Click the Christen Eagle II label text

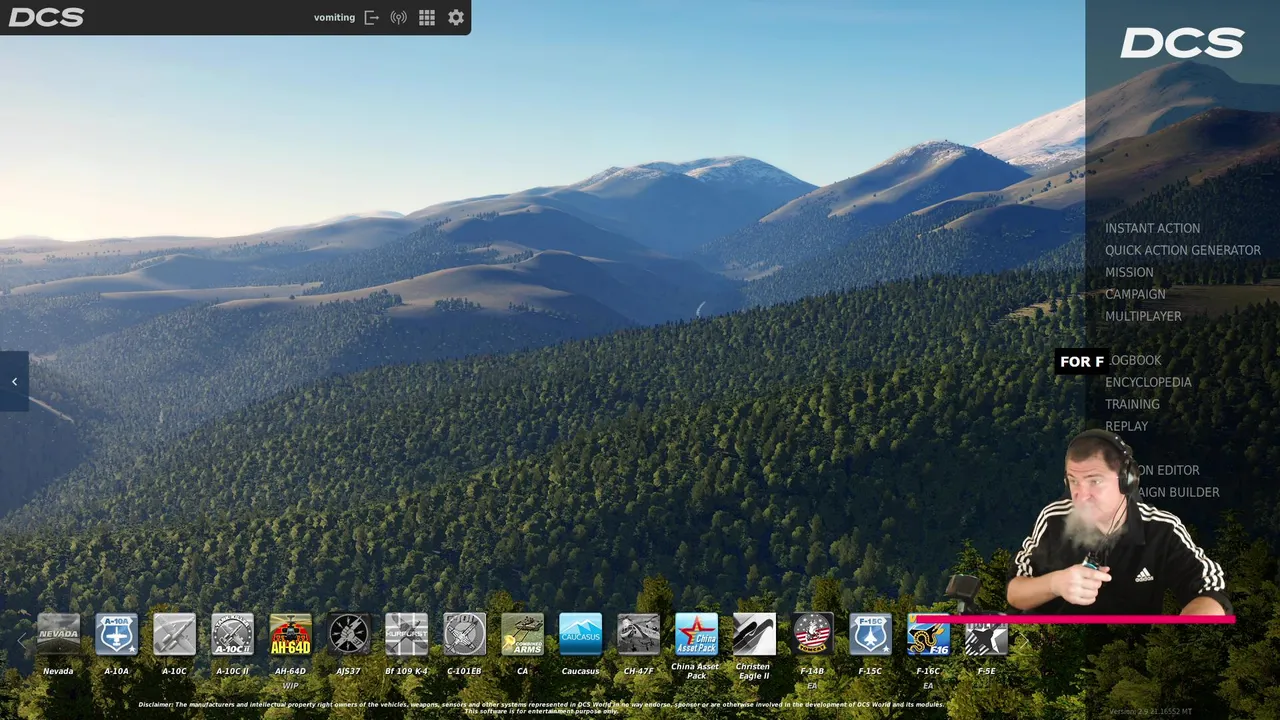pos(753,671)
